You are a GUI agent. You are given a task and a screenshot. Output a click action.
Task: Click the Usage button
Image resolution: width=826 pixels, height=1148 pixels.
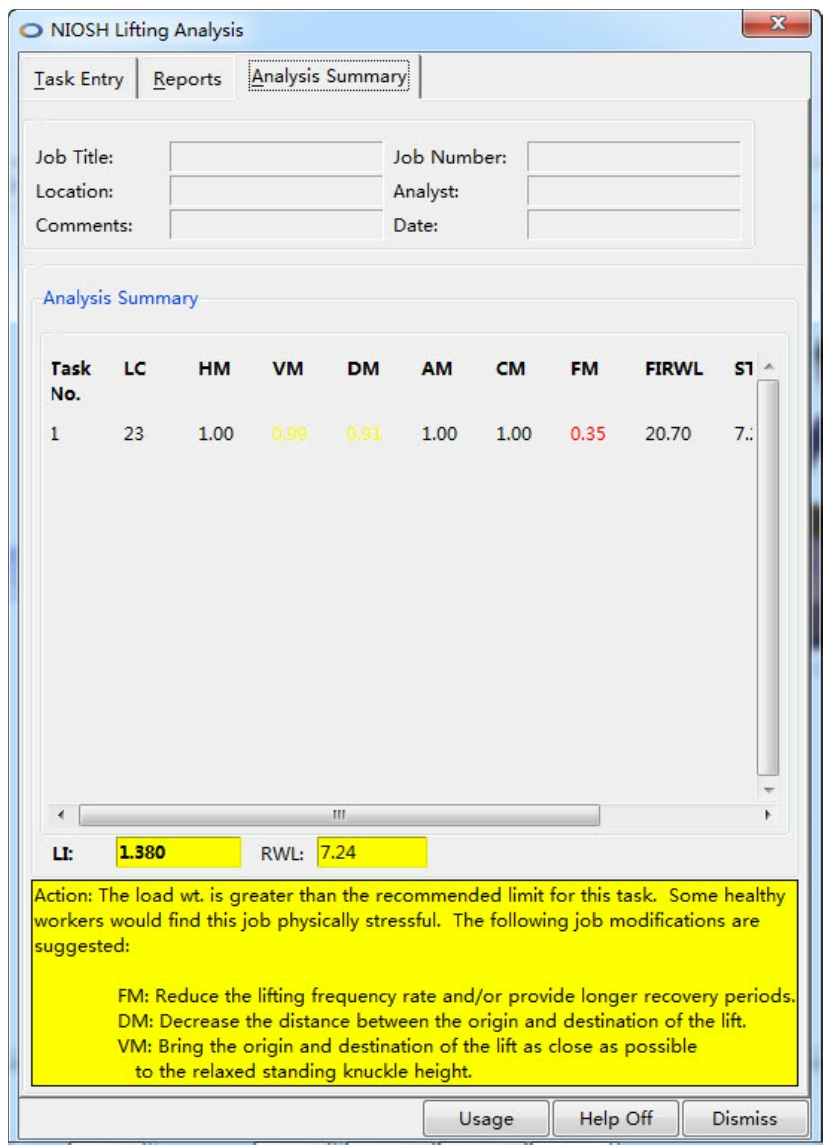tap(485, 1119)
